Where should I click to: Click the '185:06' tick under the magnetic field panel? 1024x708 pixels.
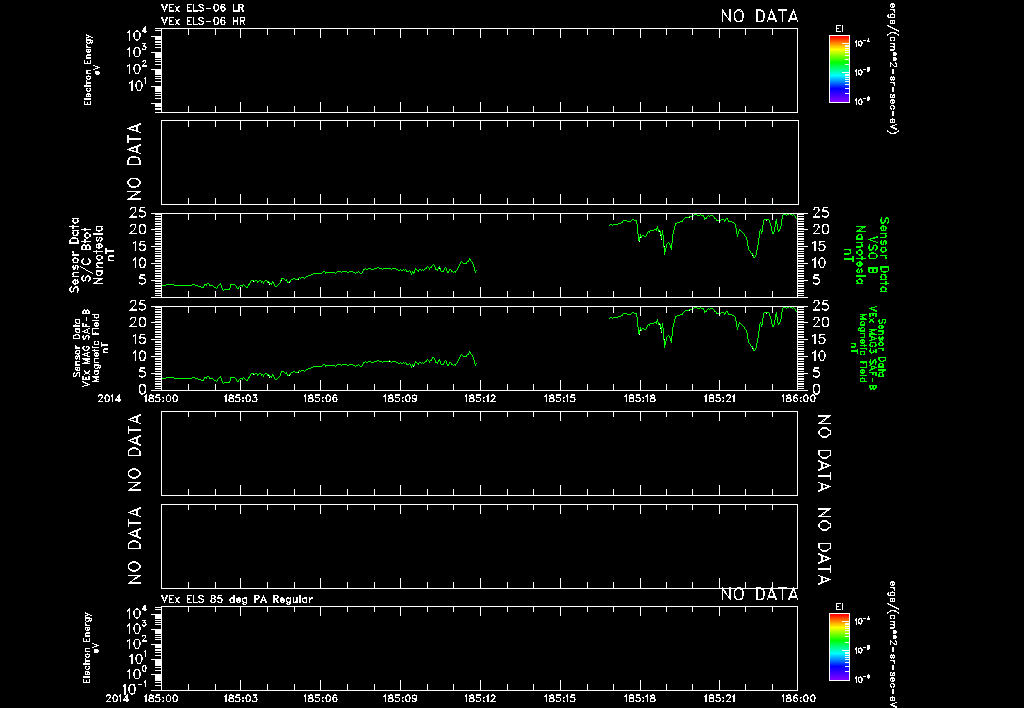click(x=320, y=398)
